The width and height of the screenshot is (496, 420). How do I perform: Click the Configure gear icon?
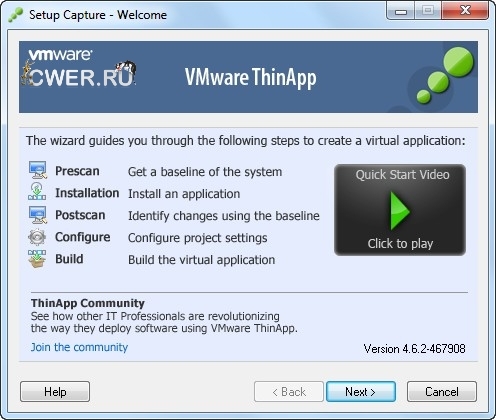point(37,237)
